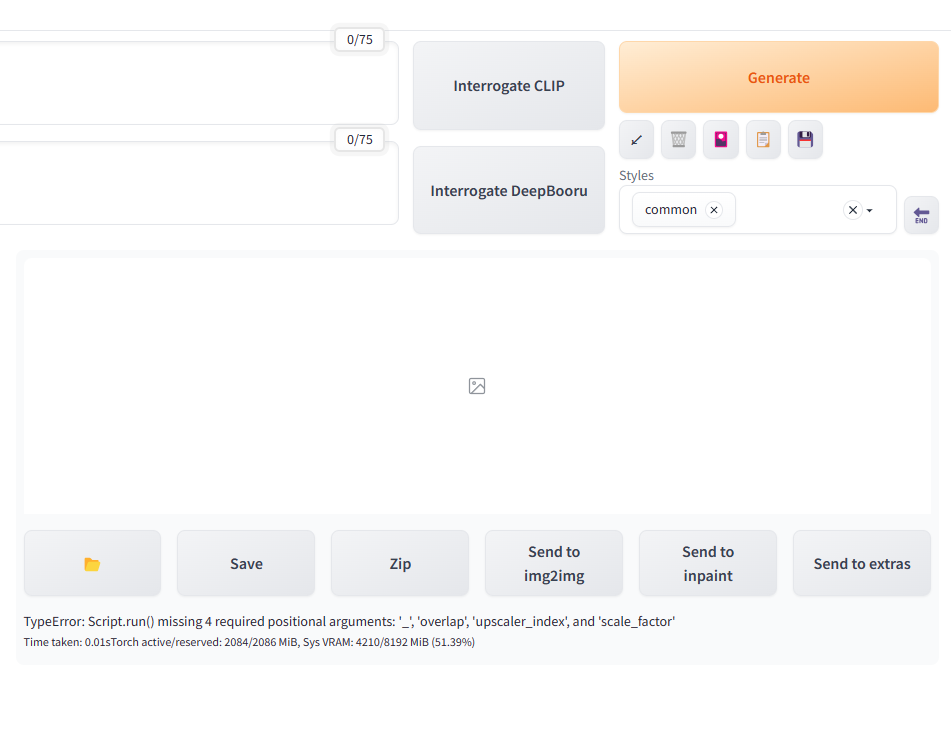Clear the prompt using the trash icon
The image size is (951, 730).
point(678,139)
